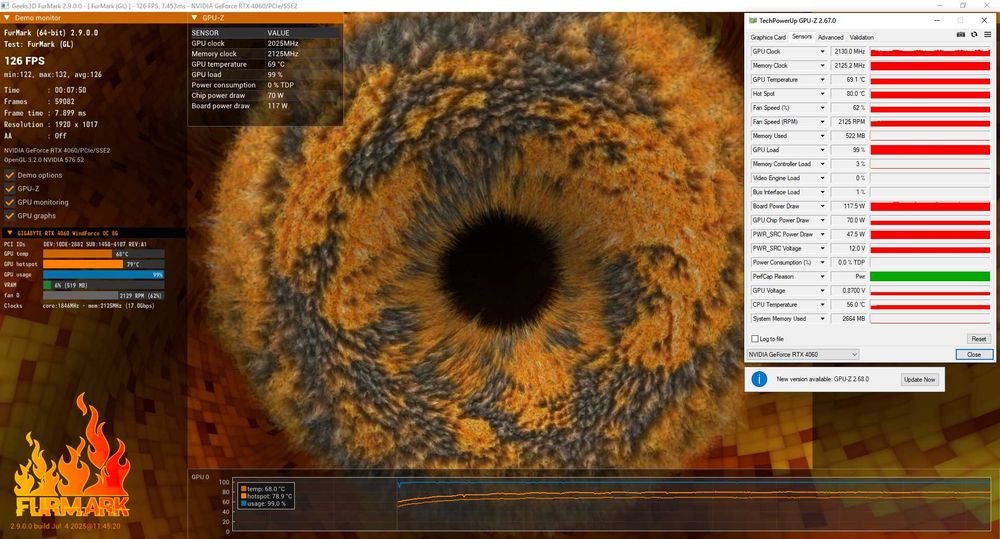
Task: Click the GPU-Z title bar app icon
Action: [x=753, y=20]
